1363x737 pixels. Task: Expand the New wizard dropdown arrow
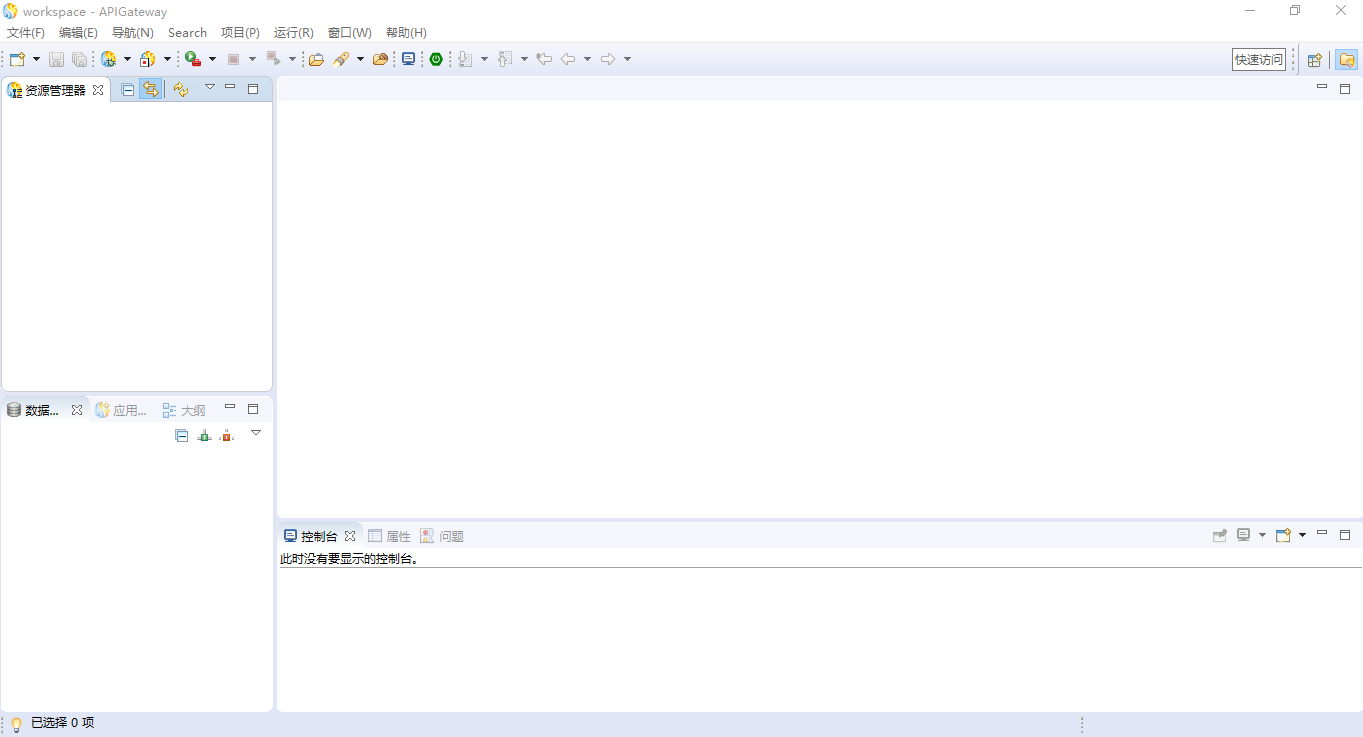37,59
